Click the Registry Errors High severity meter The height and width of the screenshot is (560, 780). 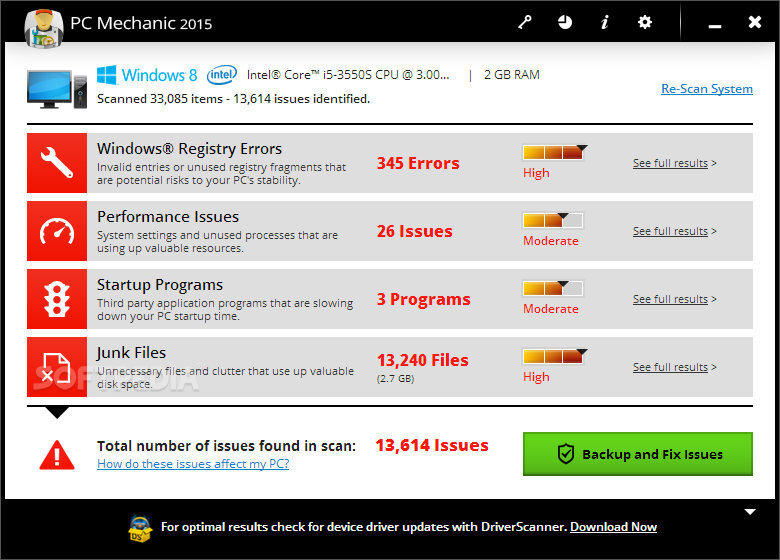[x=553, y=153]
